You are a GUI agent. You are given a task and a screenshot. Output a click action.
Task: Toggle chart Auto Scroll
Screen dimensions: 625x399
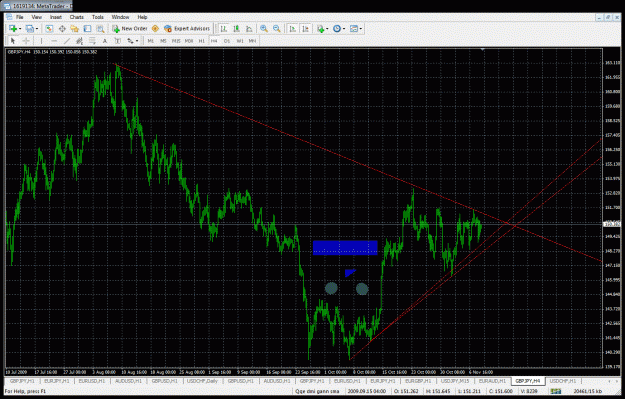pyautogui.click(x=293, y=29)
